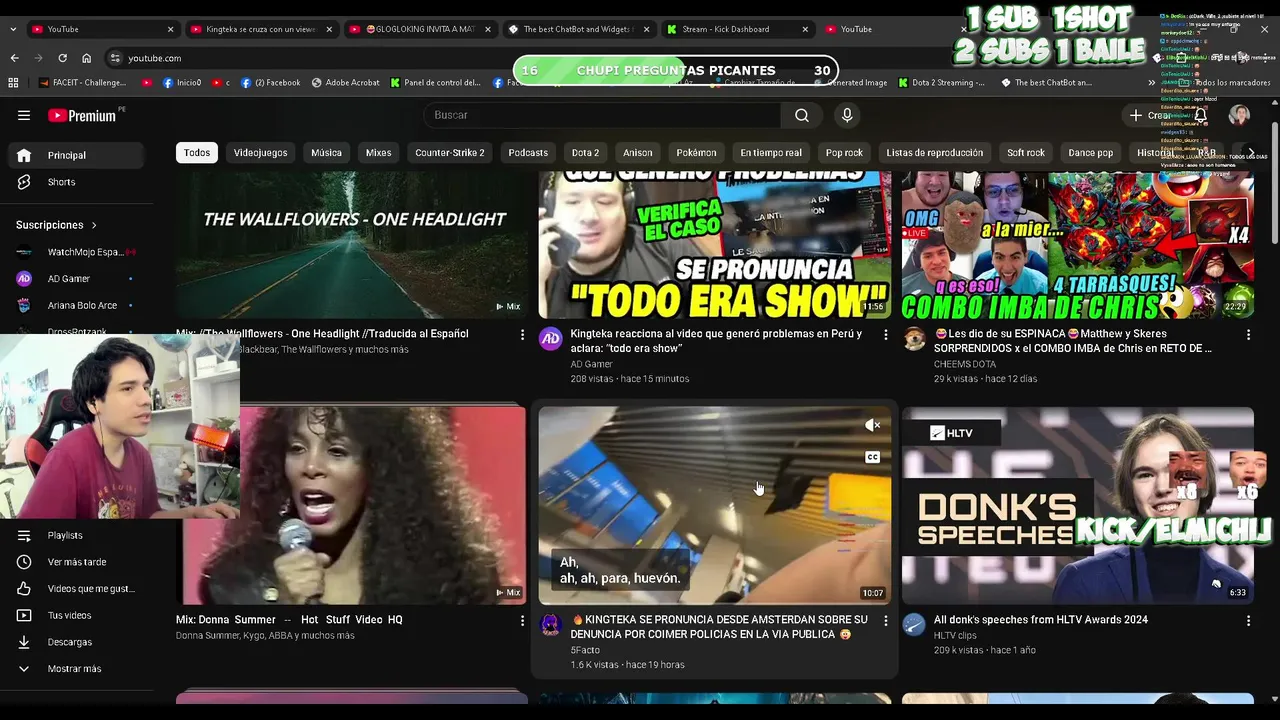Select the En tiempo real chip
The width and height of the screenshot is (1280, 720).
point(771,153)
